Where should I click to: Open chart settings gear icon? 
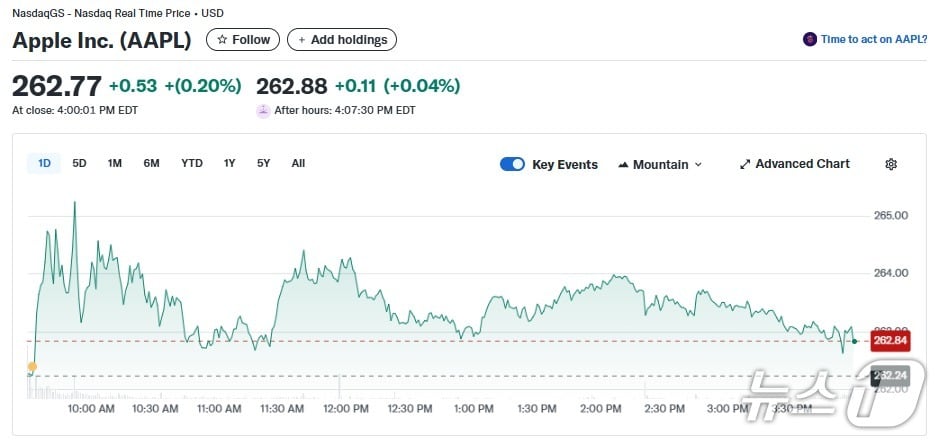[891, 164]
